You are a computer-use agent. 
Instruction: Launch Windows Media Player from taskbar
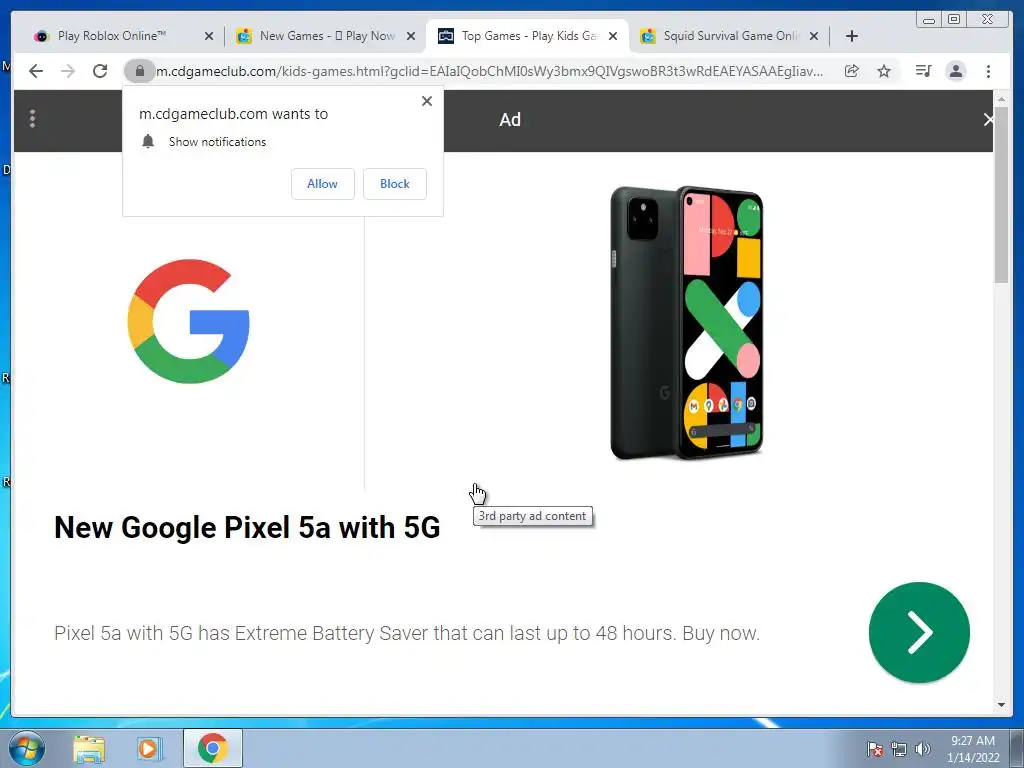click(149, 748)
